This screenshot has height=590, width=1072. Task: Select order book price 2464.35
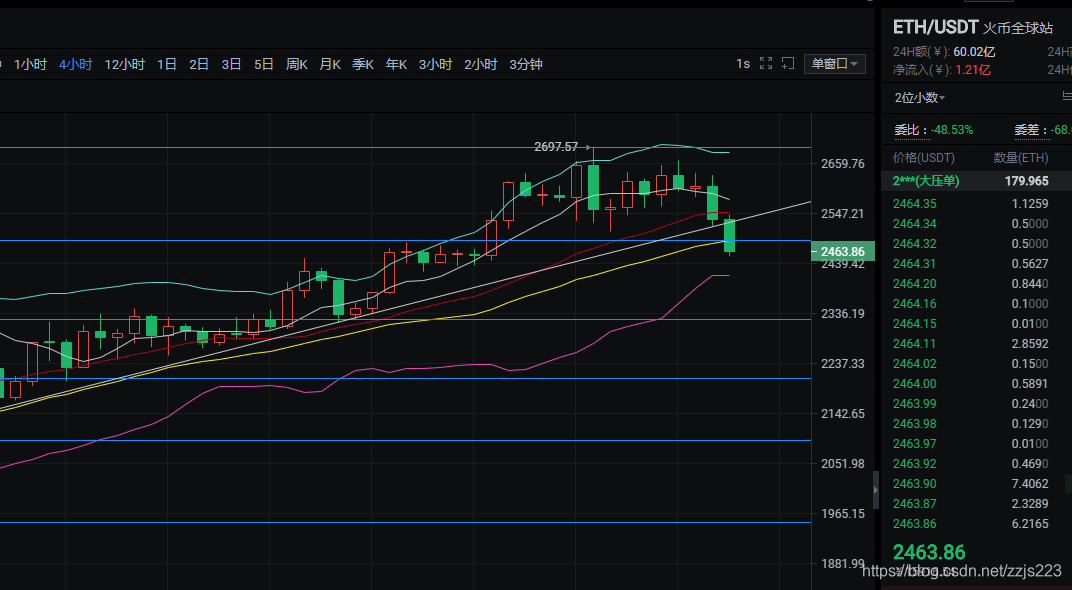click(915, 204)
